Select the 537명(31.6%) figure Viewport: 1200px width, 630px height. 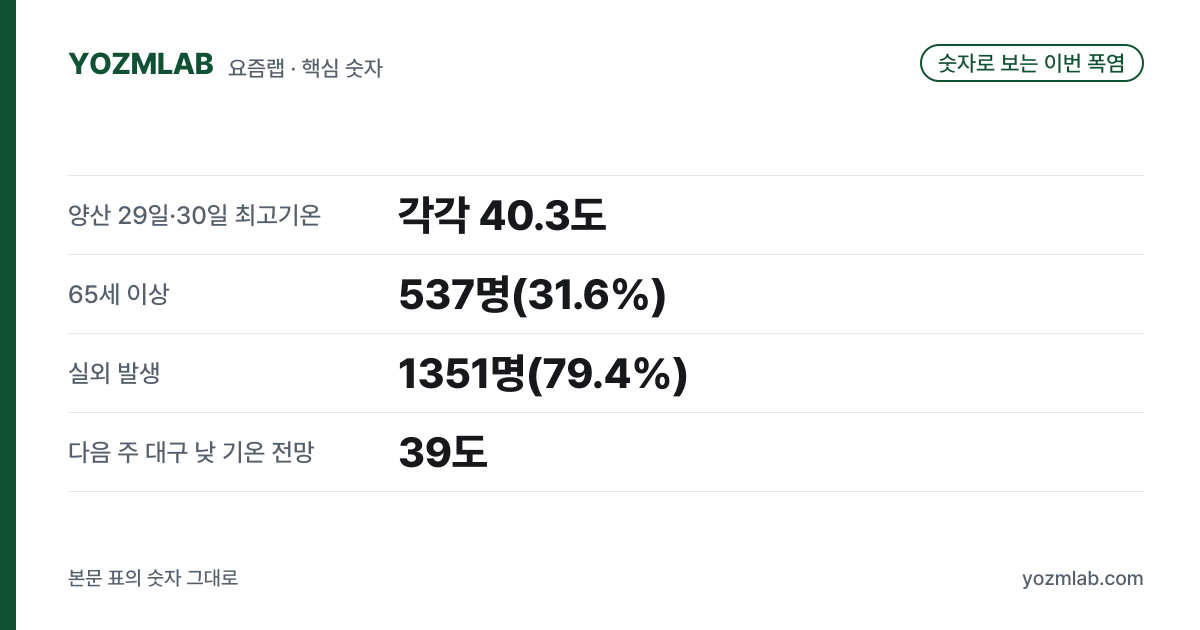click(x=532, y=295)
